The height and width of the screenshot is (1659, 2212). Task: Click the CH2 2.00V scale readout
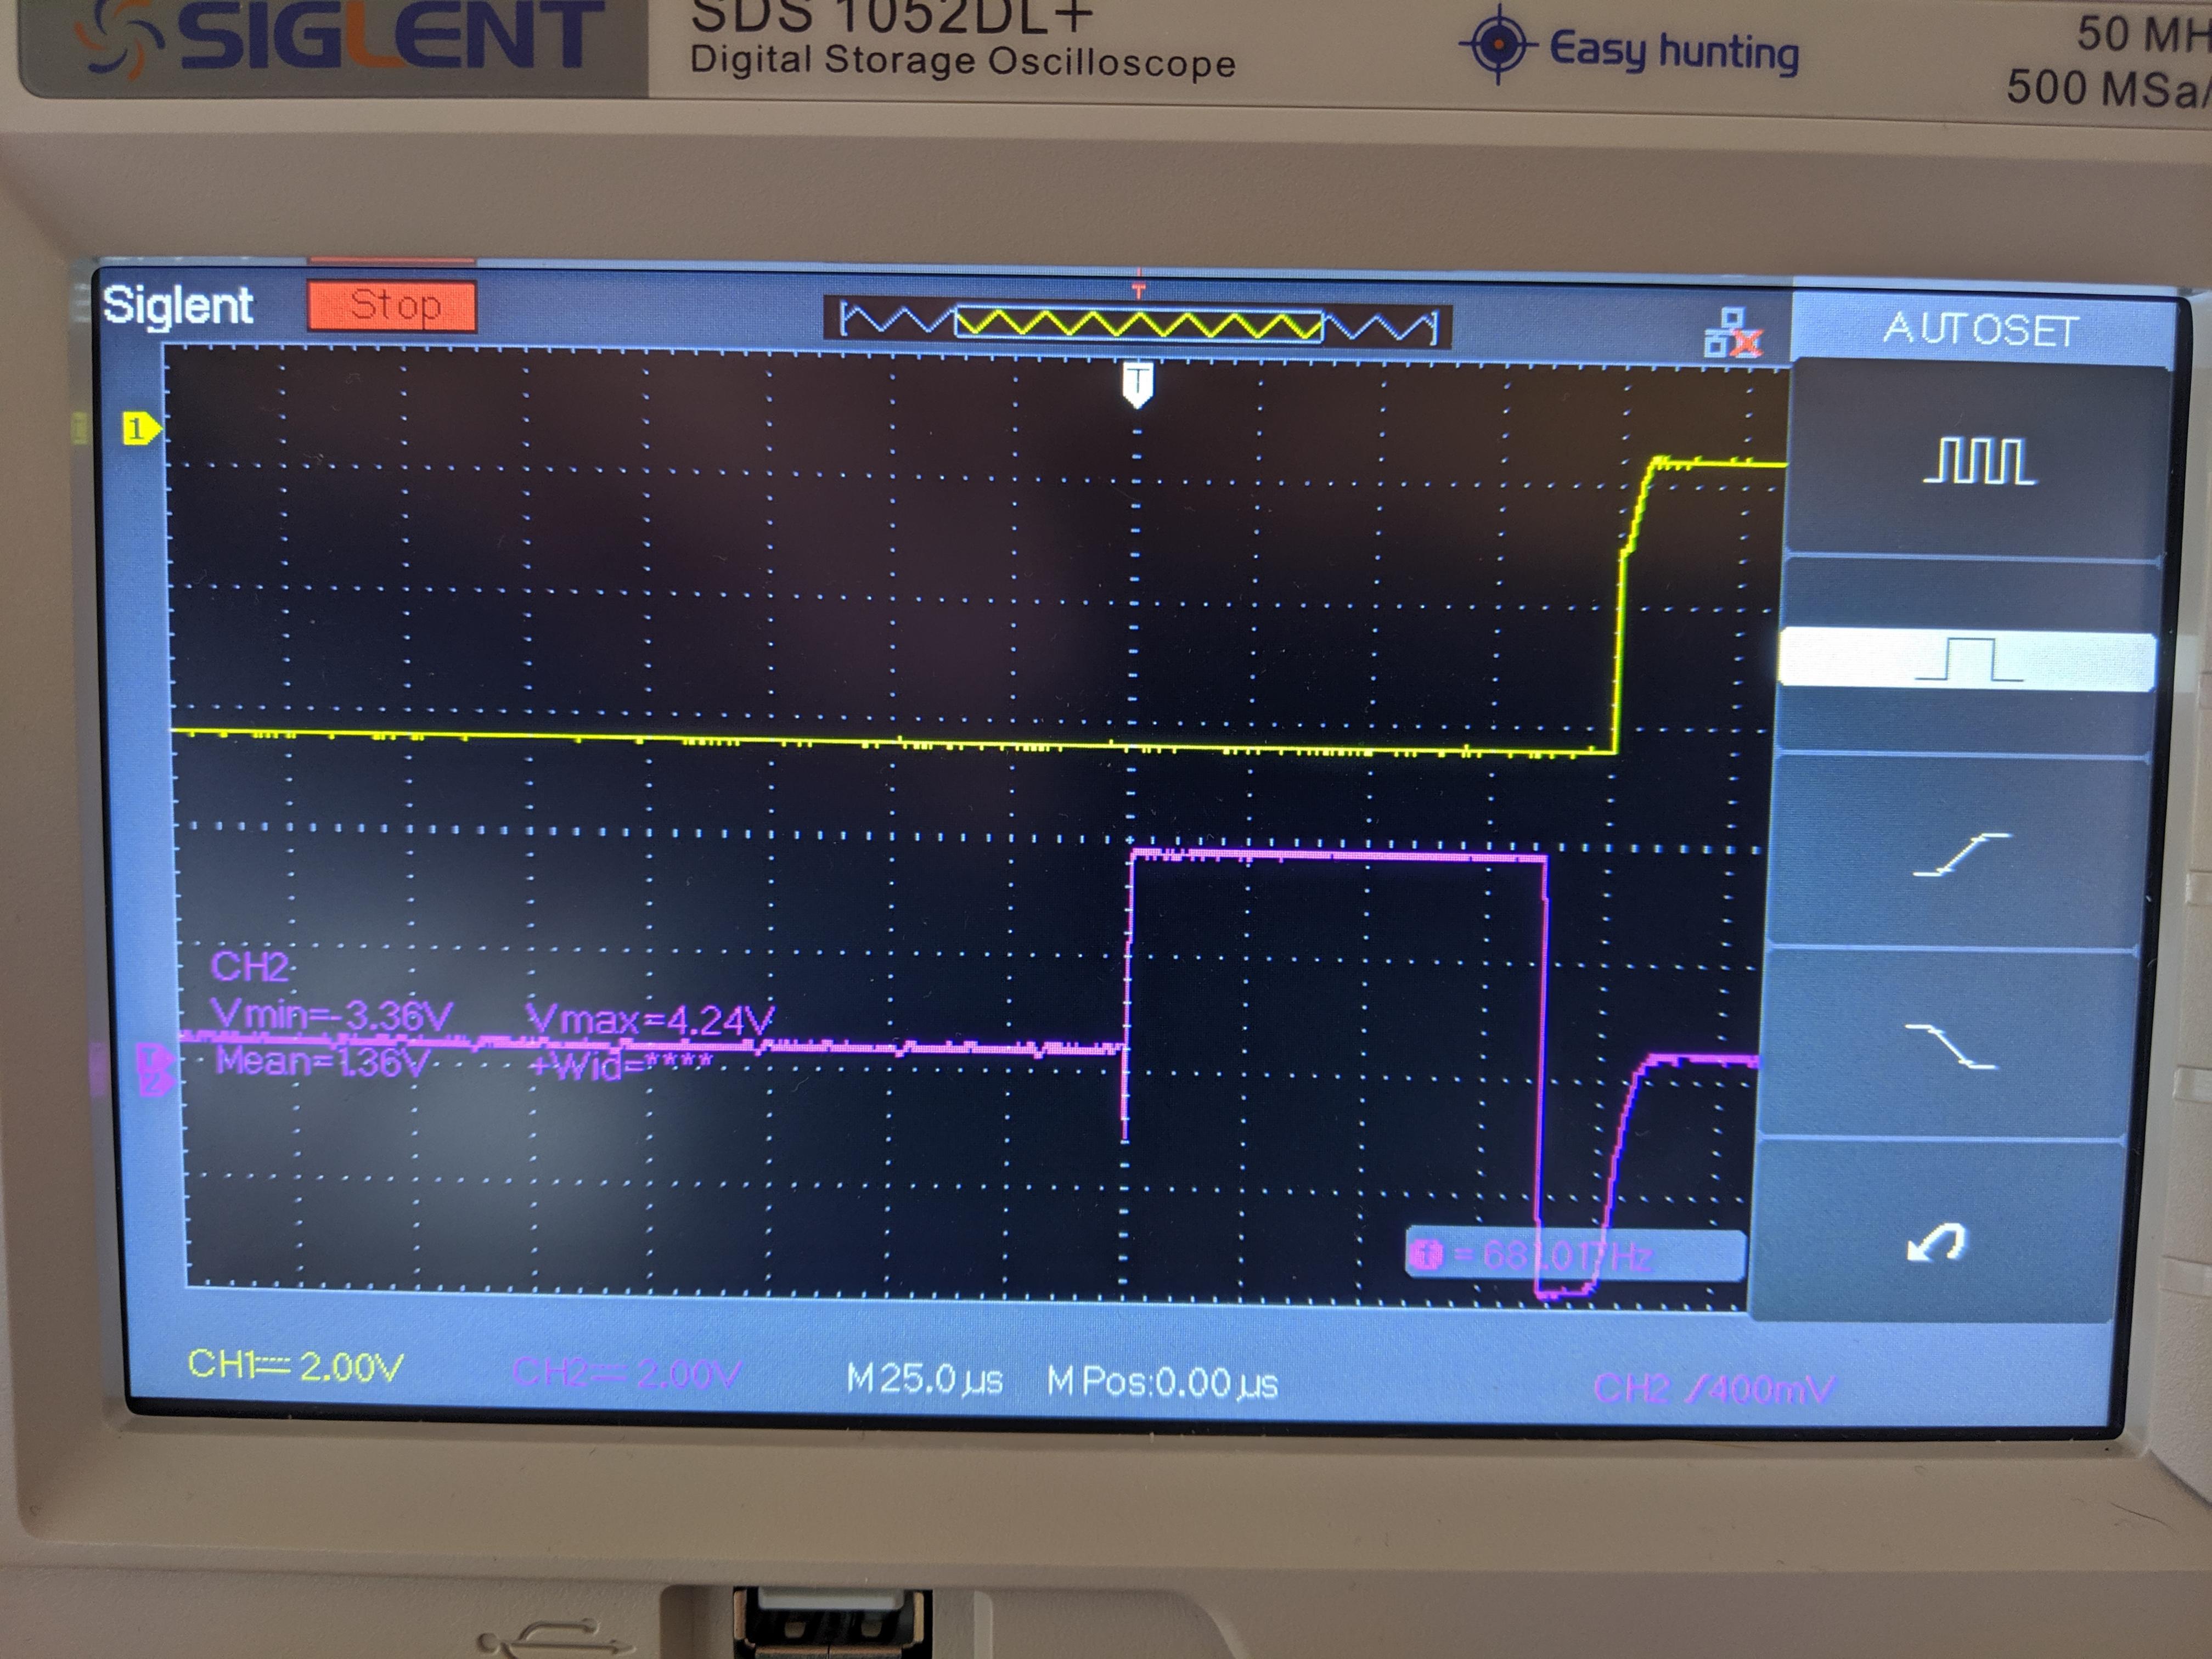click(626, 1374)
